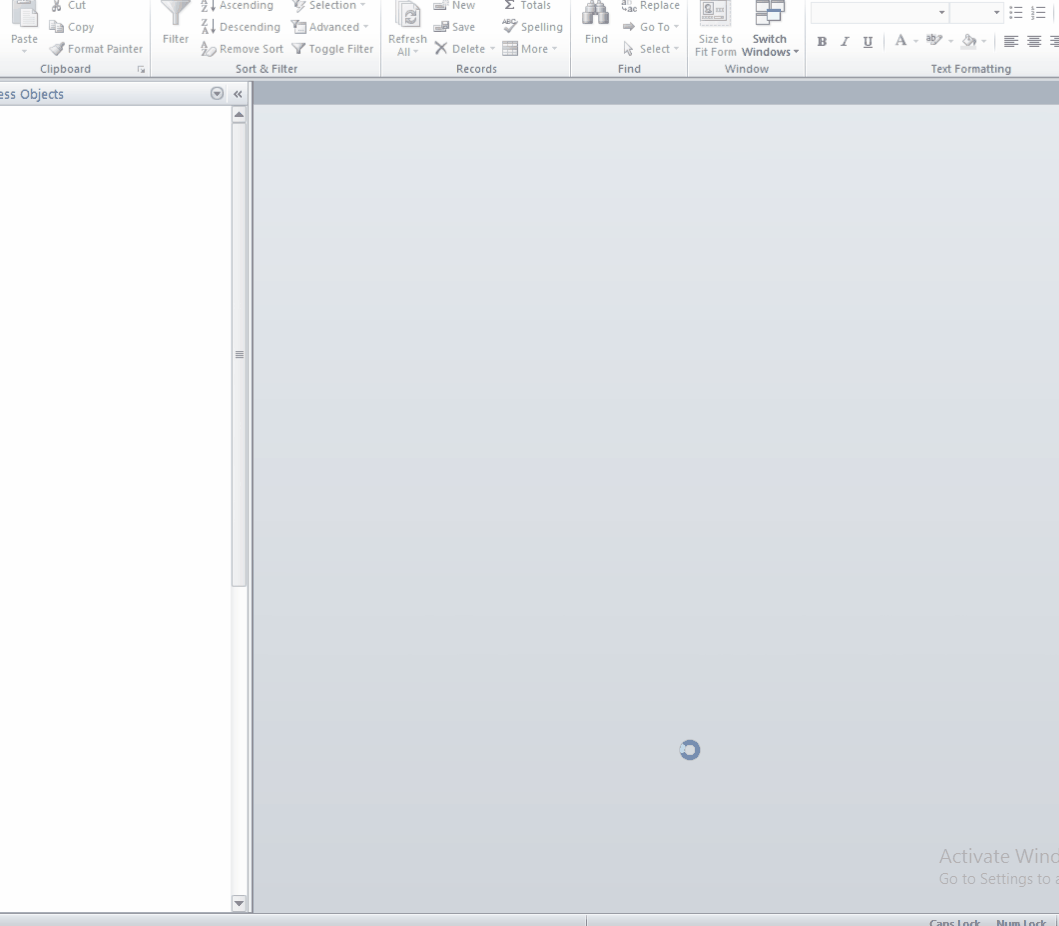Click the Replace button
The image size is (1059, 926).
tap(650, 6)
